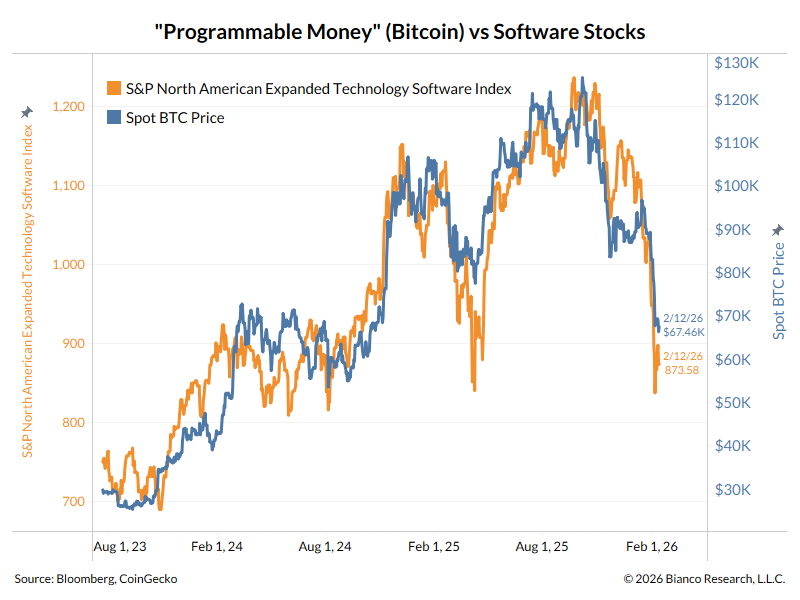Click the 2/12/26 $67.46K data label
This screenshot has height=600, width=800.
click(684, 325)
